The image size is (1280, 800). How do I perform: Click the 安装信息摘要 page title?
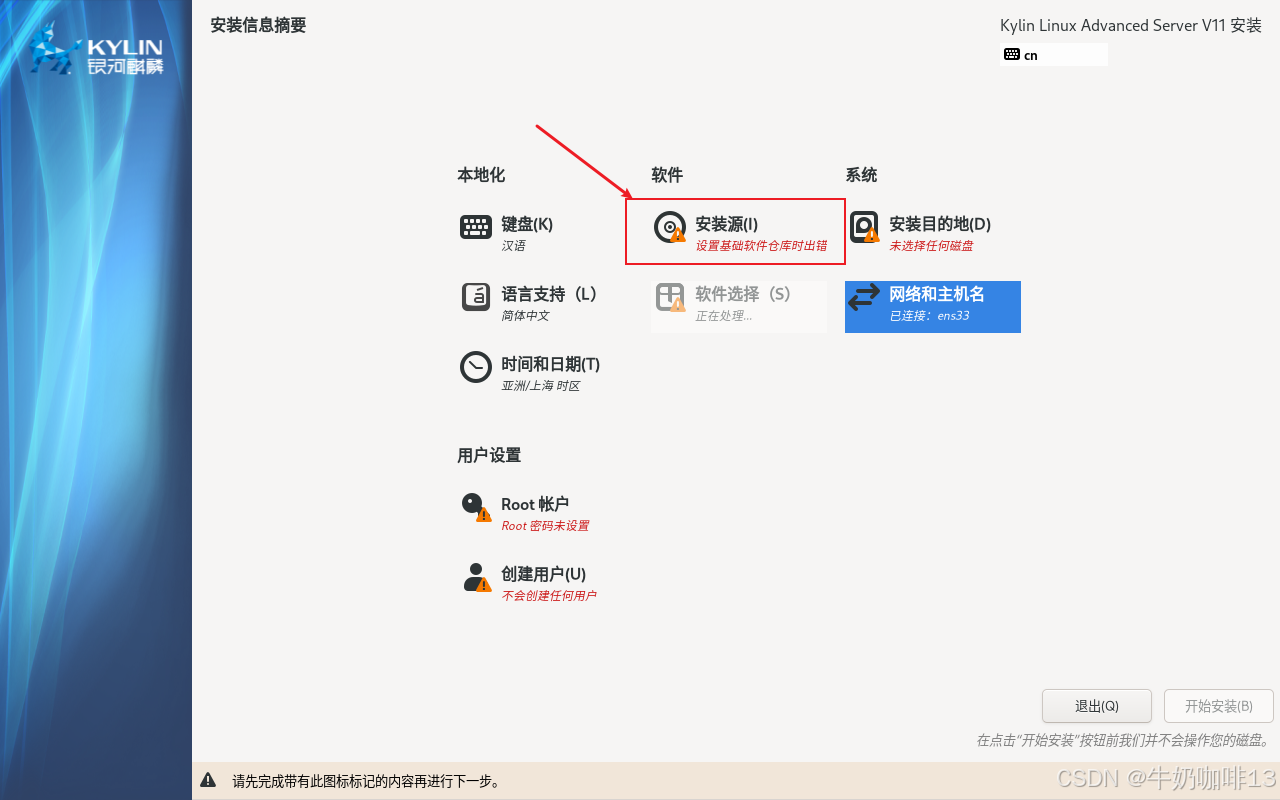click(x=258, y=25)
